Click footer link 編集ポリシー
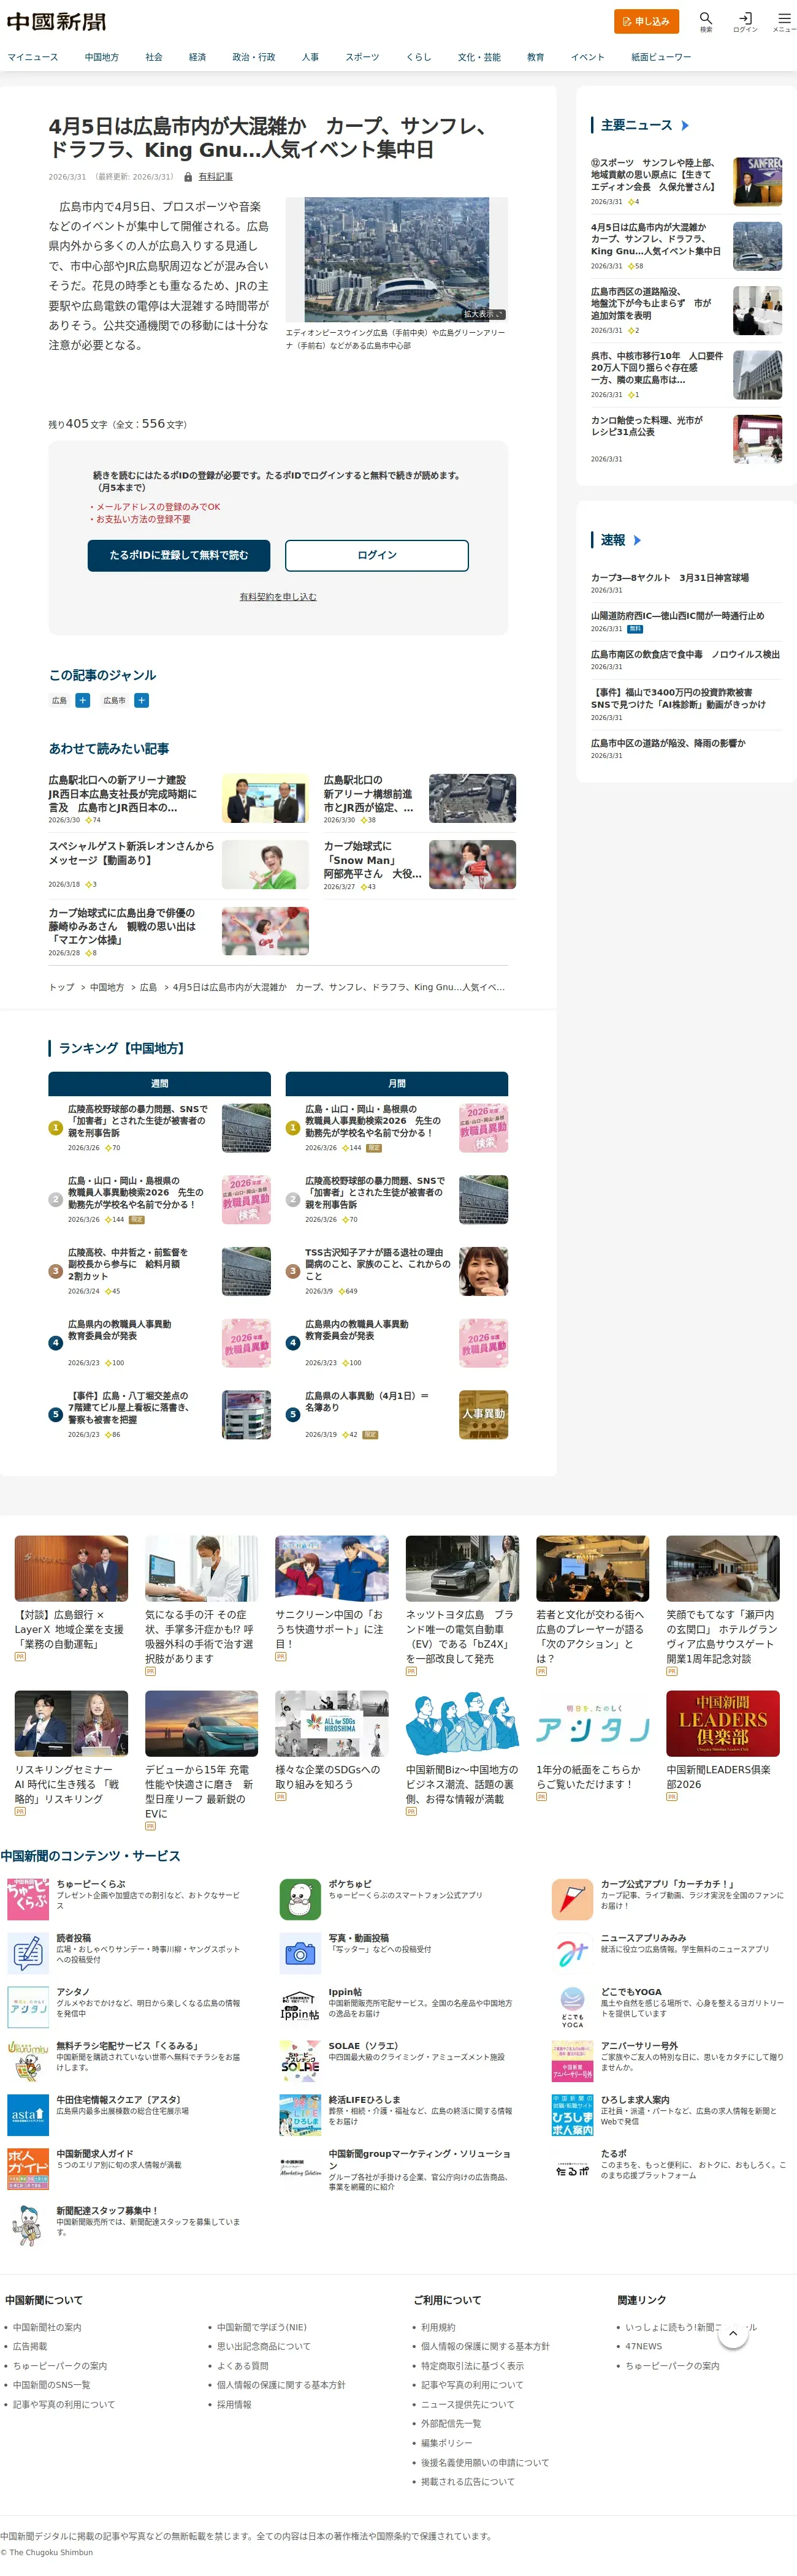 coord(446,2443)
